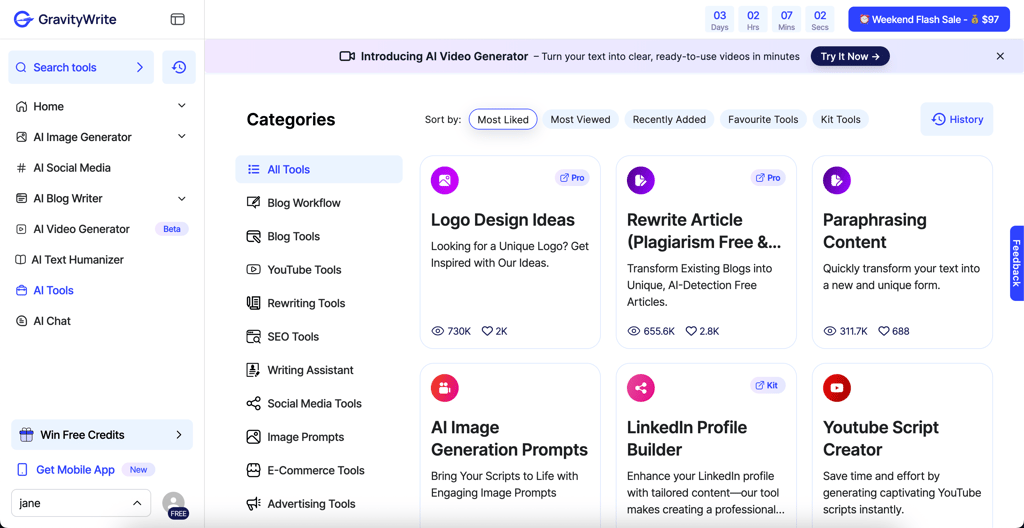Click the AI Tools briefcase icon

(x=22, y=291)
